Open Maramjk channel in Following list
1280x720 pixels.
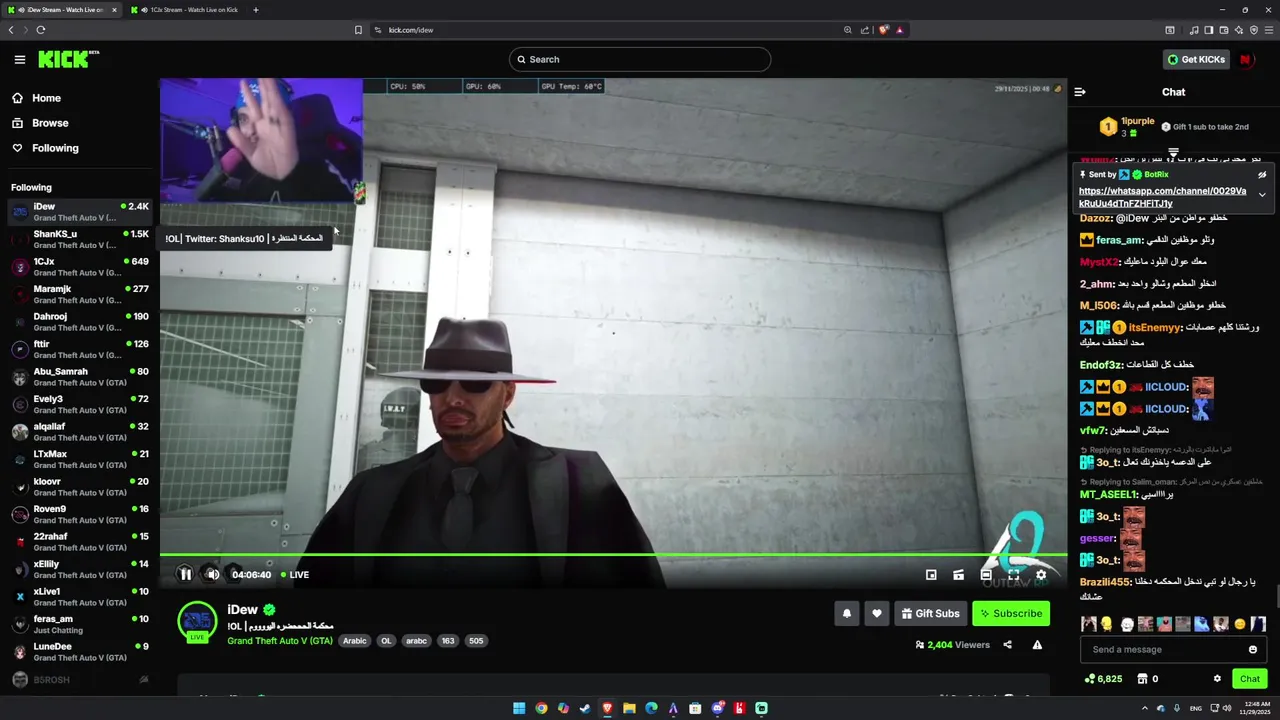click(x=80, y=294)
